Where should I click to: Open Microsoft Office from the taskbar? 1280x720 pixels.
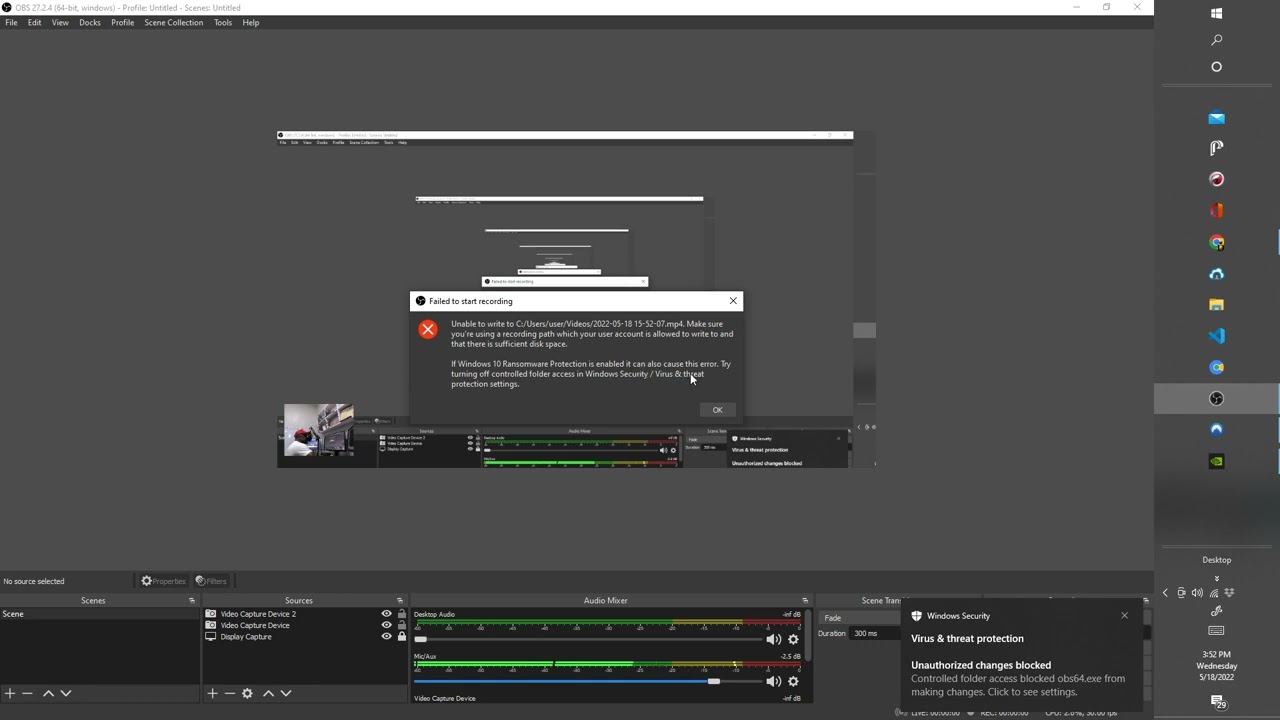tap(1217, 211)
